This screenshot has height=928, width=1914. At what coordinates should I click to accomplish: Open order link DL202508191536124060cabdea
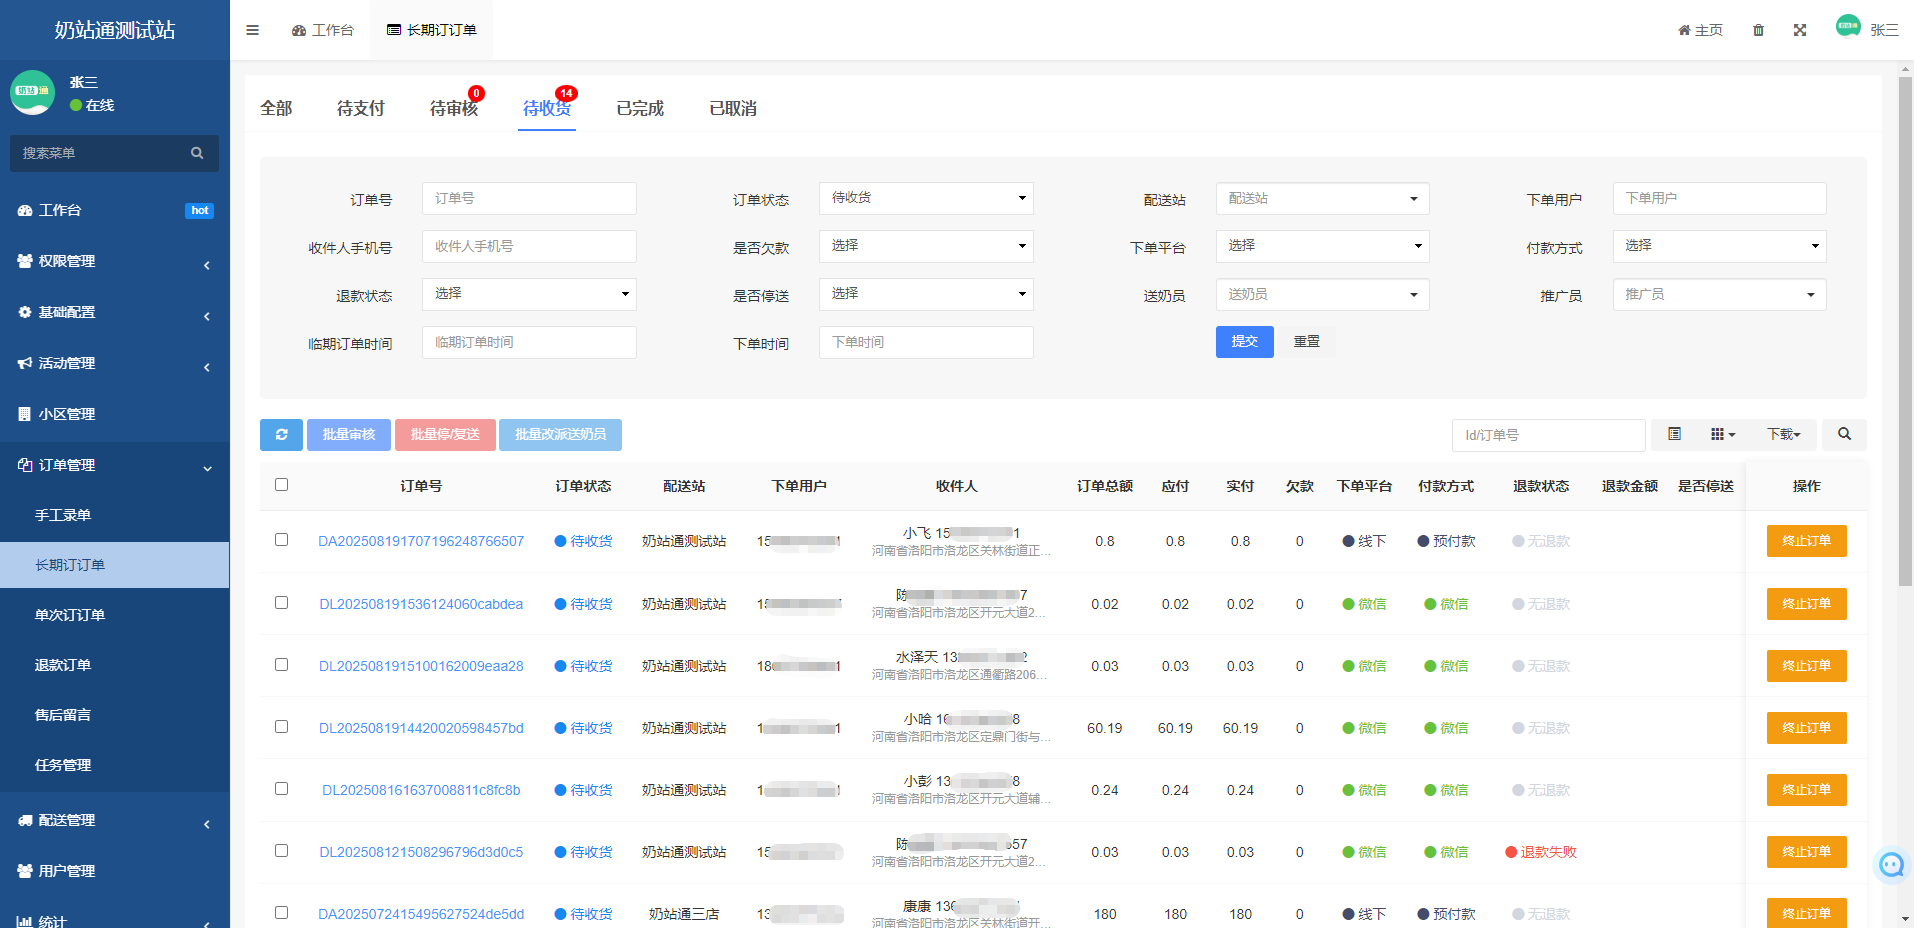(x=421, y=604)
